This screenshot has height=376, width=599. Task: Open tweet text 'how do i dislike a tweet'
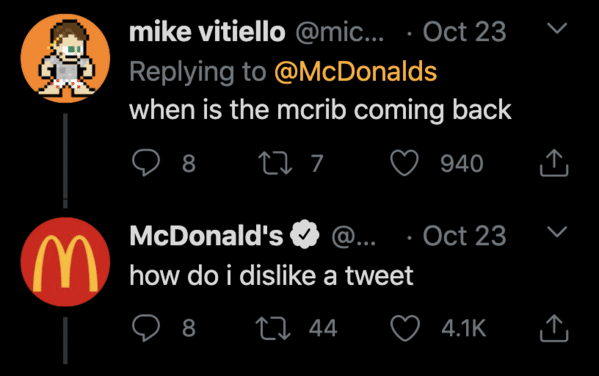[271, 275]
